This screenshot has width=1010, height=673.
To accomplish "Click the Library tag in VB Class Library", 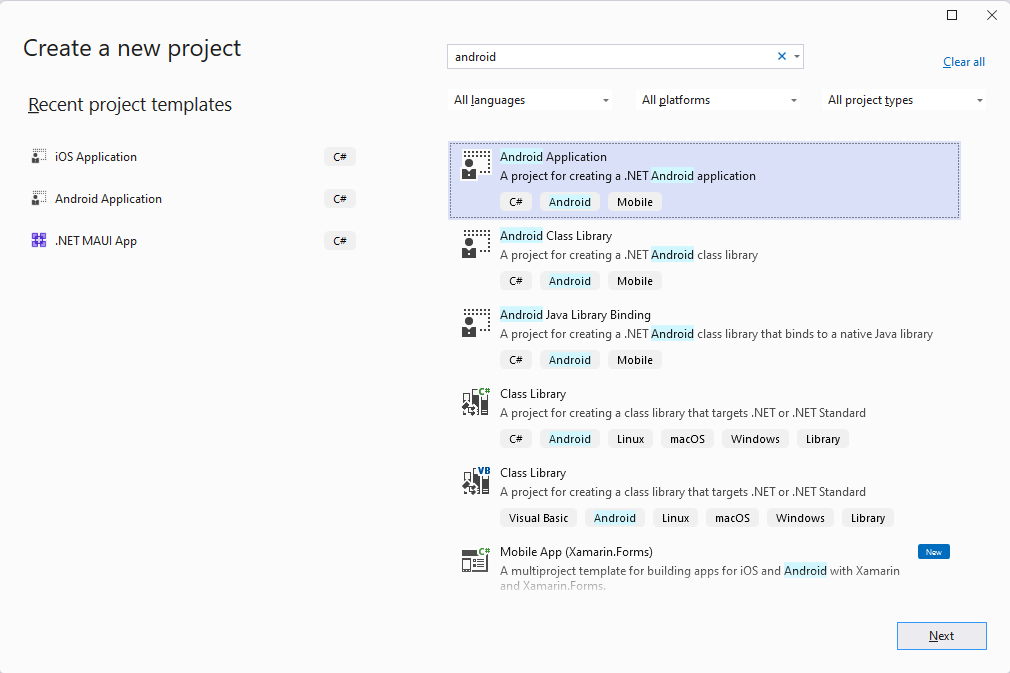I will (868, 518).
